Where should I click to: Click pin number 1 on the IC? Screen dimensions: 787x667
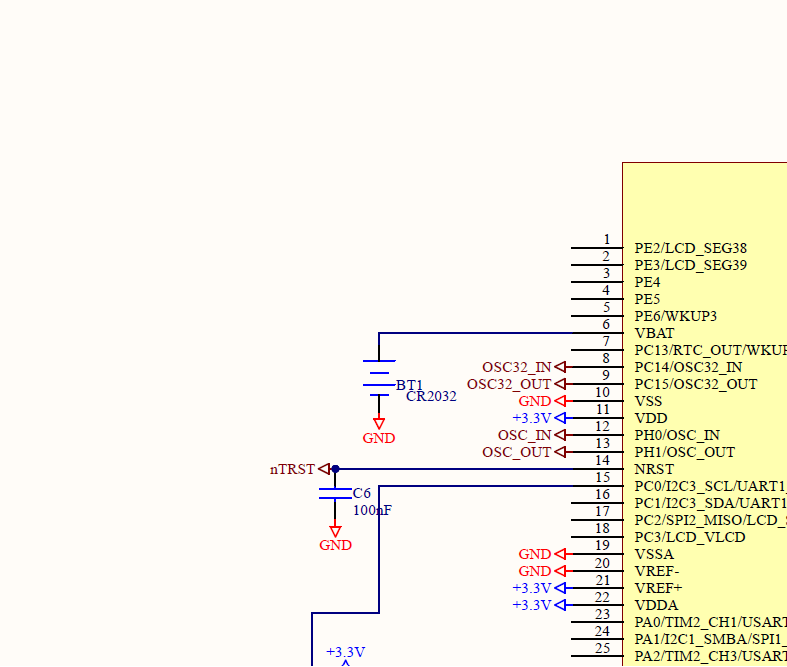point(606,239)
